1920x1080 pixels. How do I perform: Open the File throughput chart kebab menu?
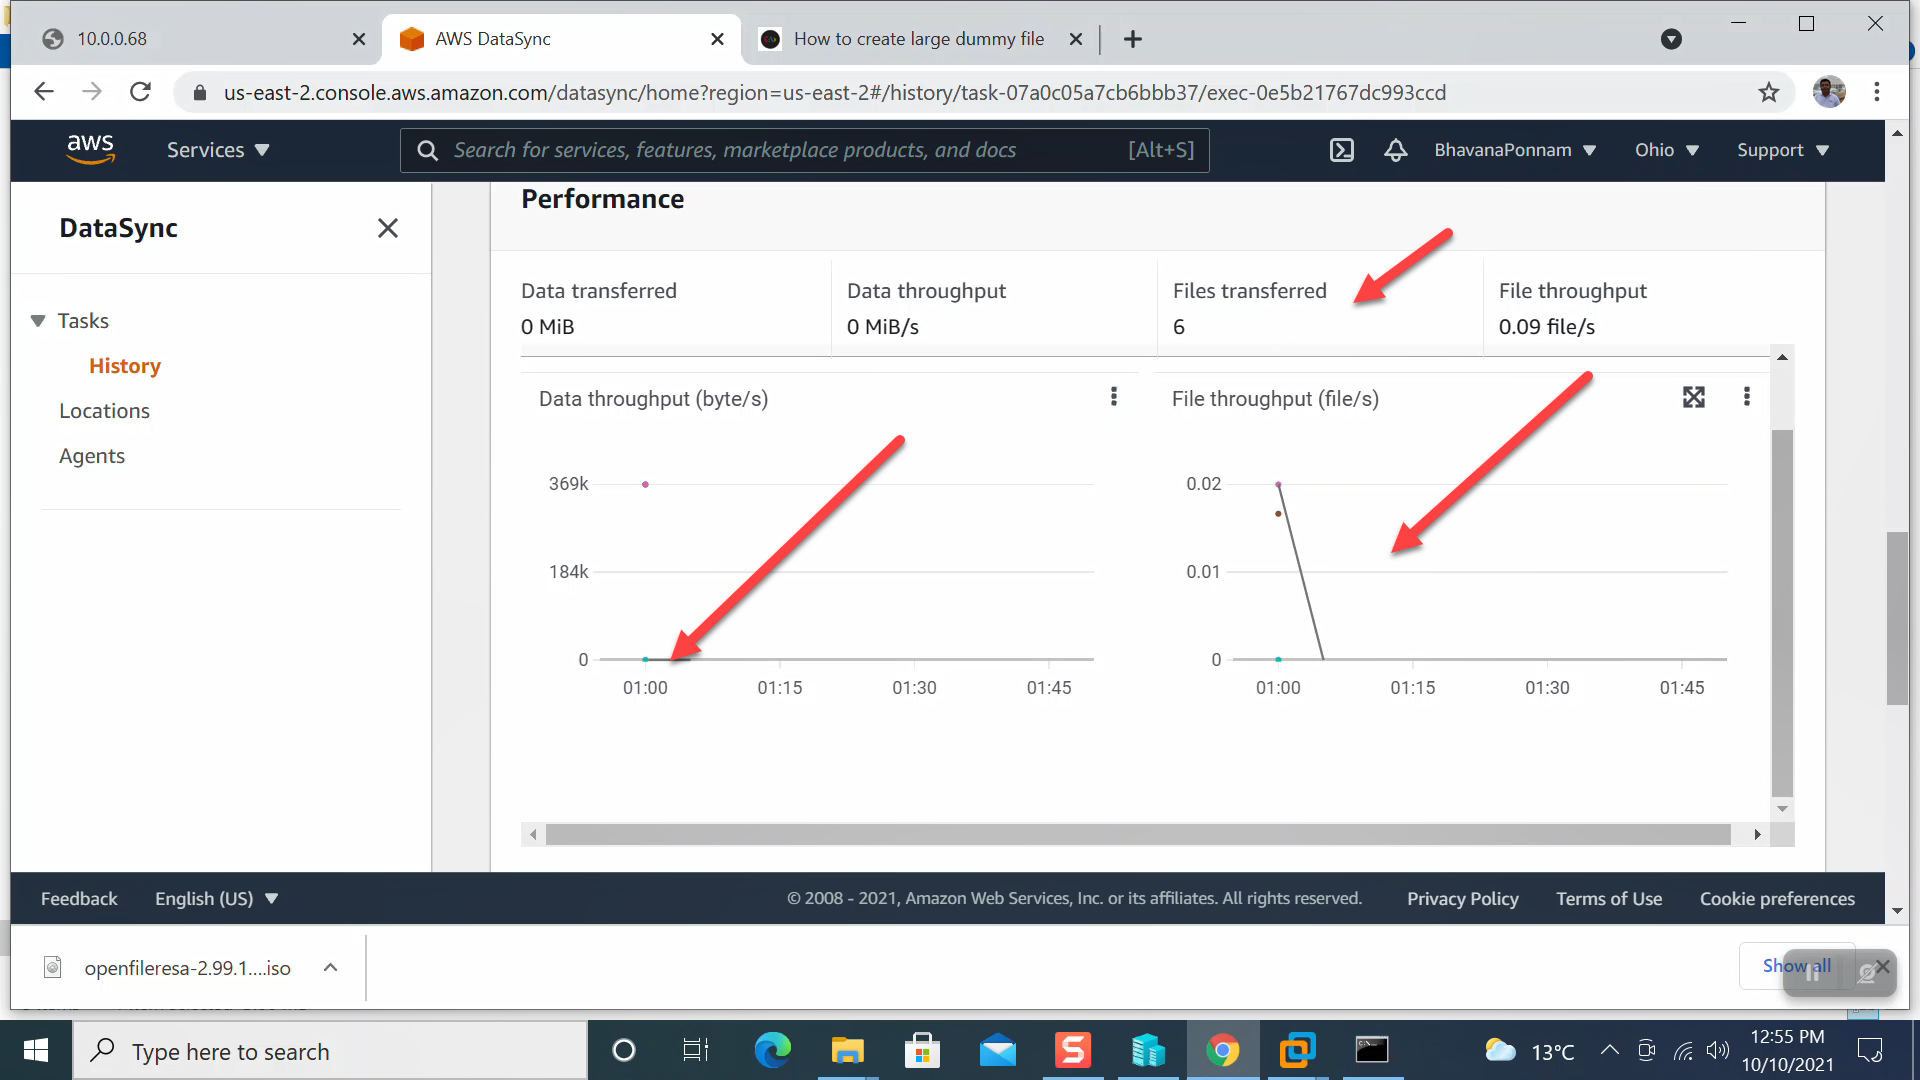pos(1747,397)
